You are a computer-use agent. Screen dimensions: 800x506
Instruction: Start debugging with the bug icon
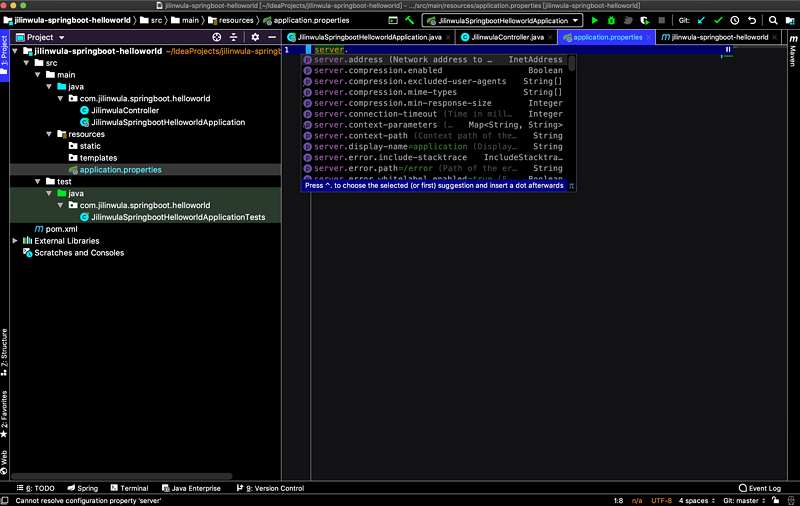pos(611,20)
